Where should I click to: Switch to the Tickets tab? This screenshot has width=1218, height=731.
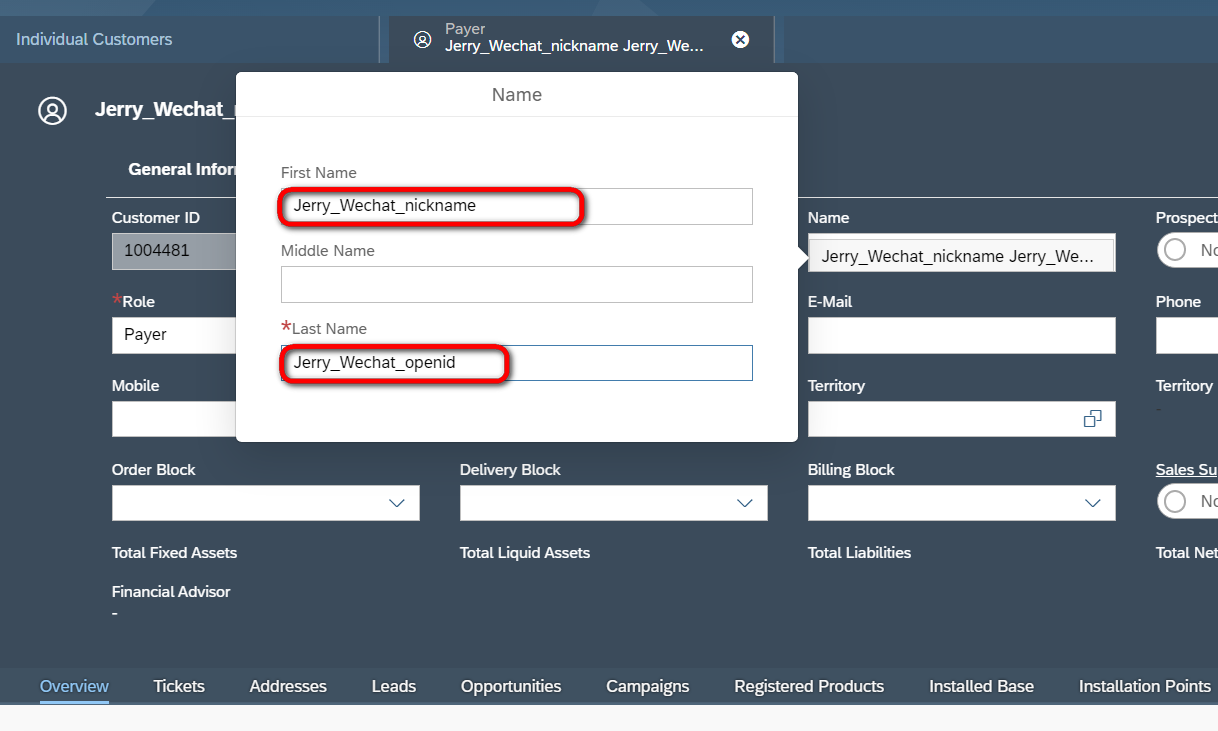179,686
